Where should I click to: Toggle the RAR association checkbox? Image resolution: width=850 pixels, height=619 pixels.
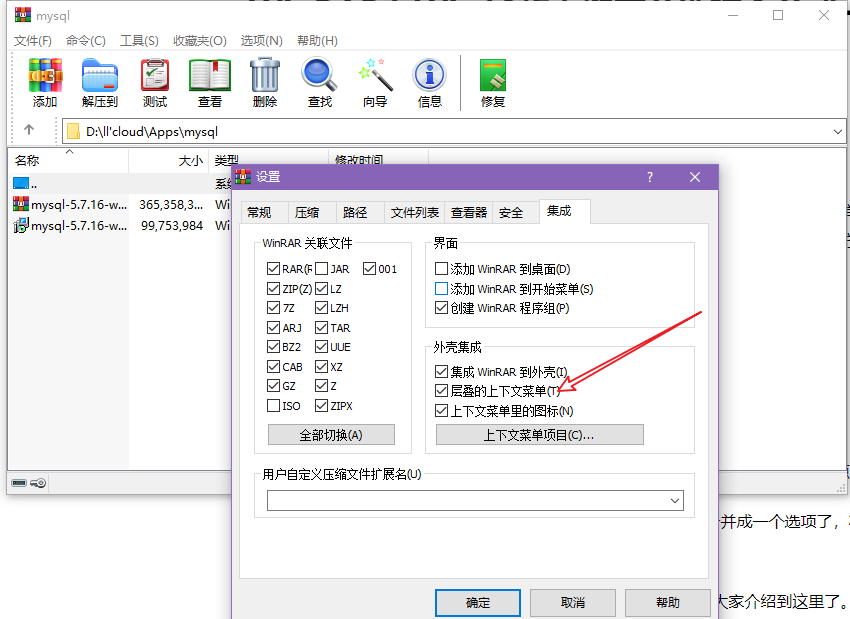tap(273, 269)
